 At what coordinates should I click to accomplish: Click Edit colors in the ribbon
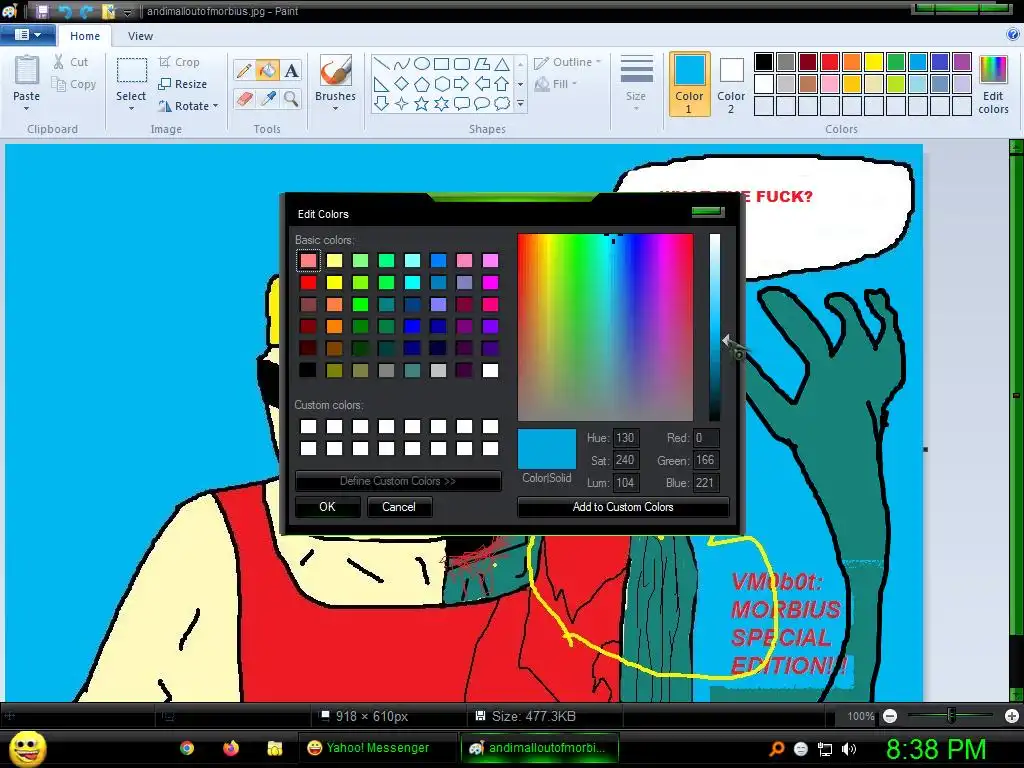pyautogui.click(x=993, y=85)
